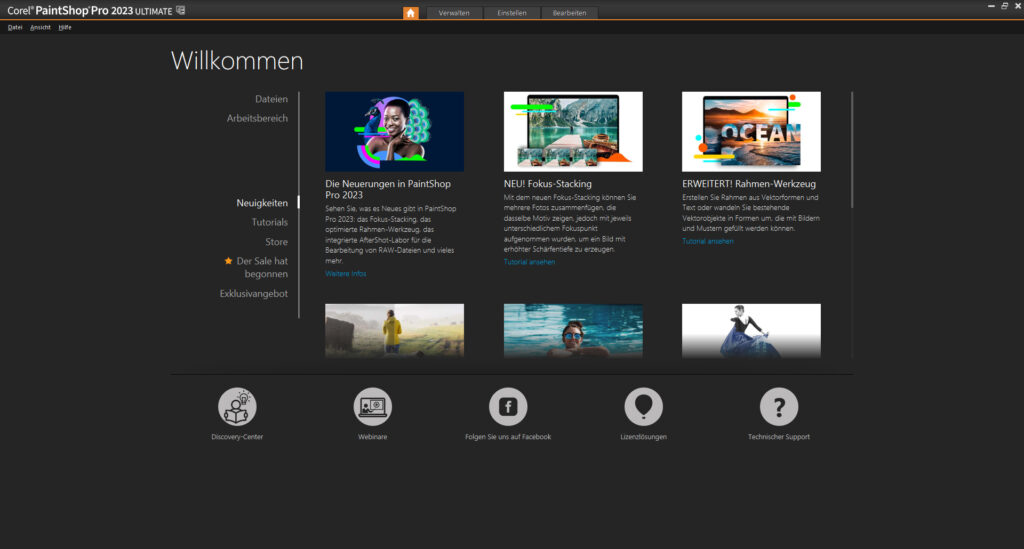The width and height of the screenshot is (1024, 549).
Task: Click the orange star next to Sale
Action: tap(228, 260)
